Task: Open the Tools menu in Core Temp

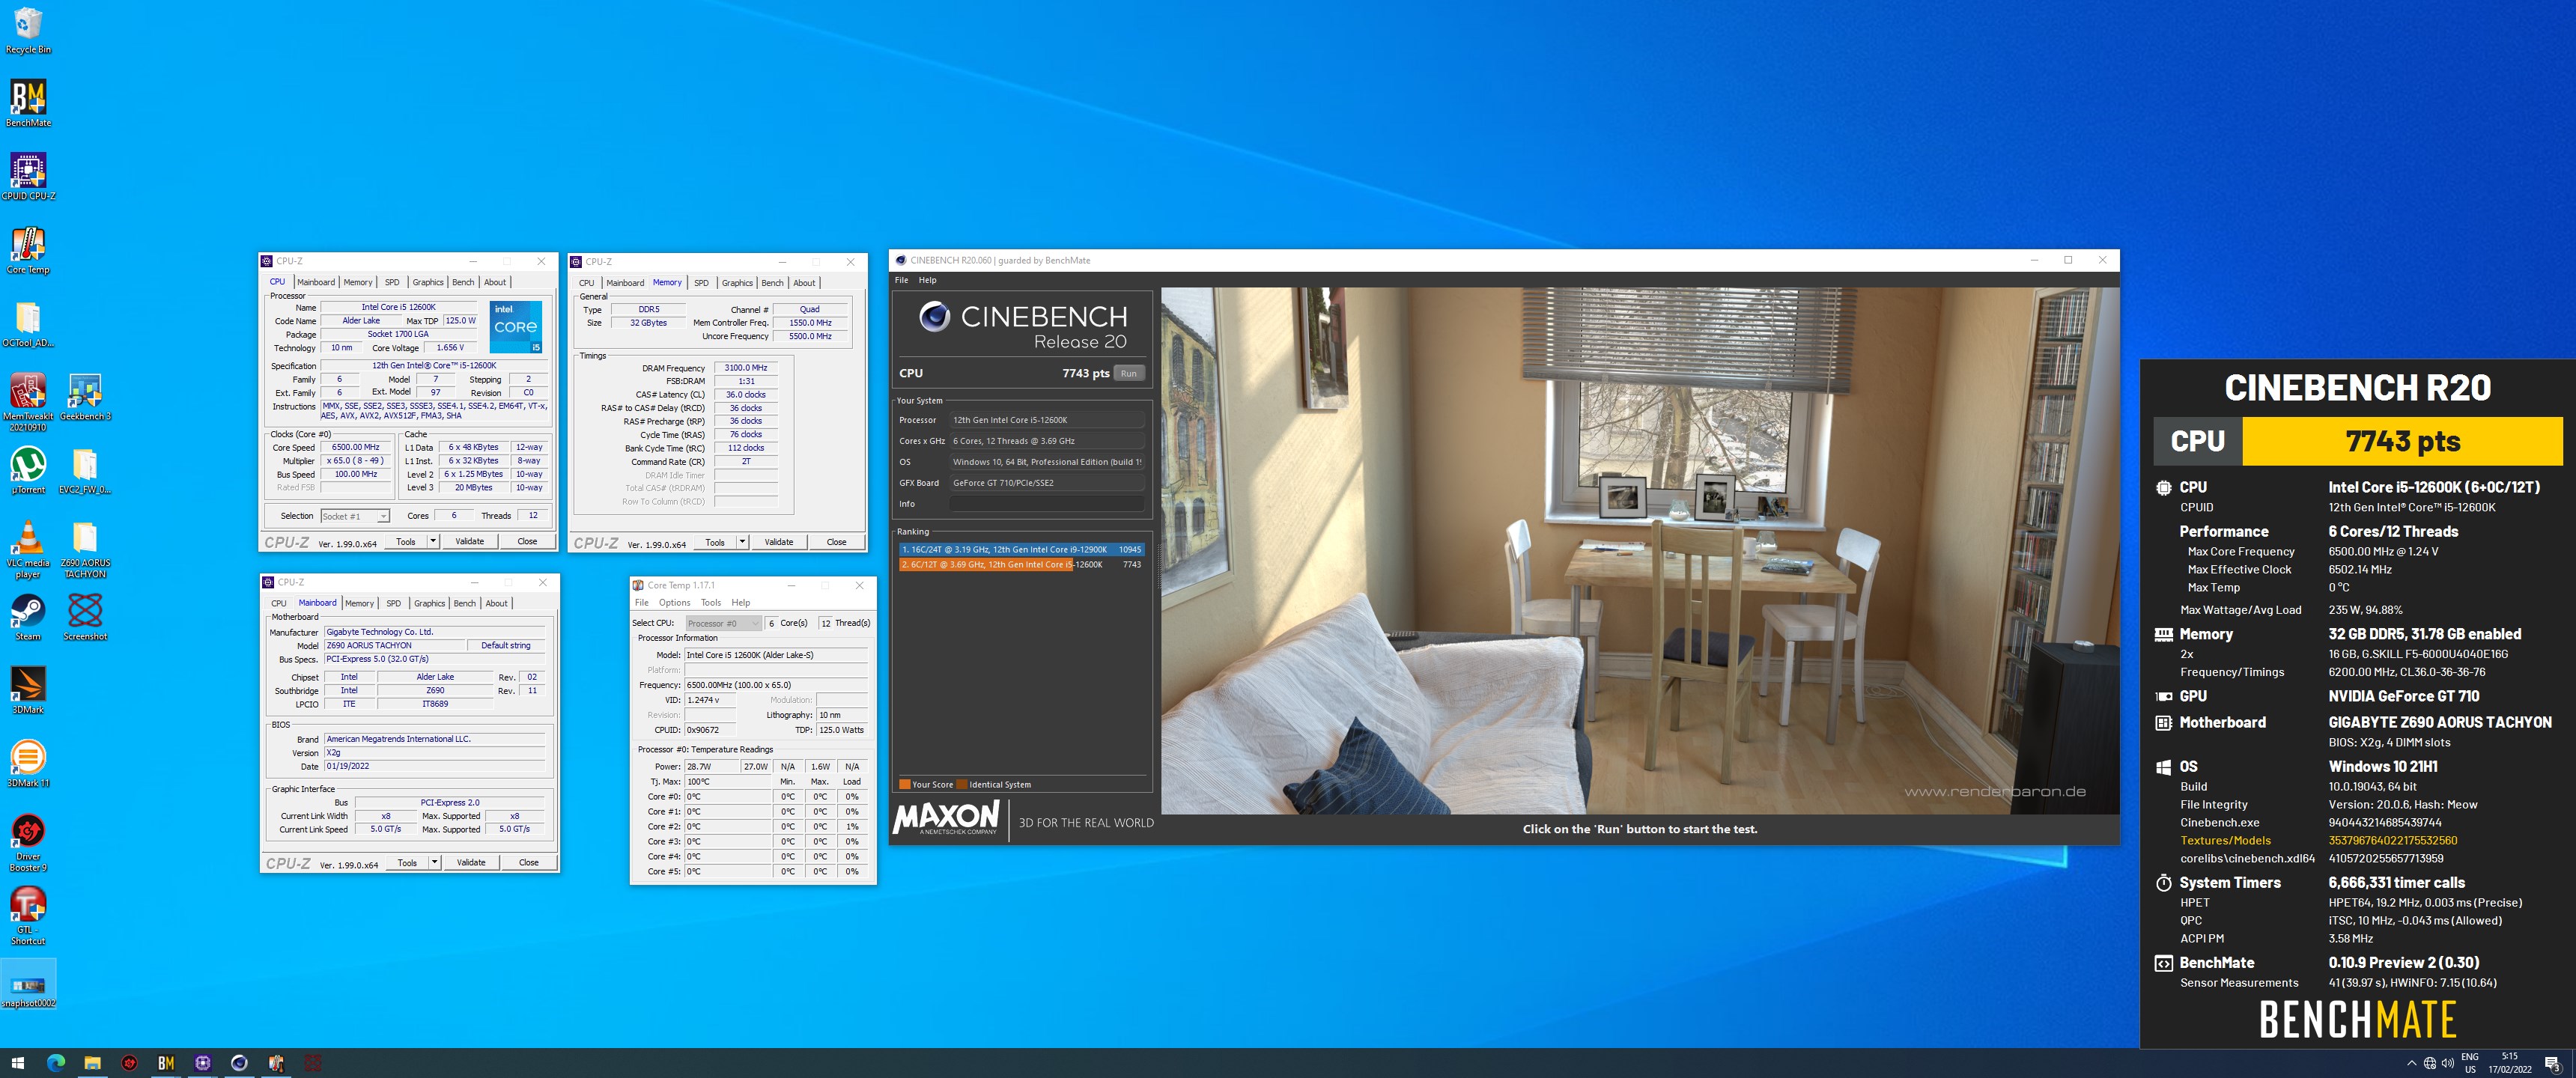Action: (711, 602)
